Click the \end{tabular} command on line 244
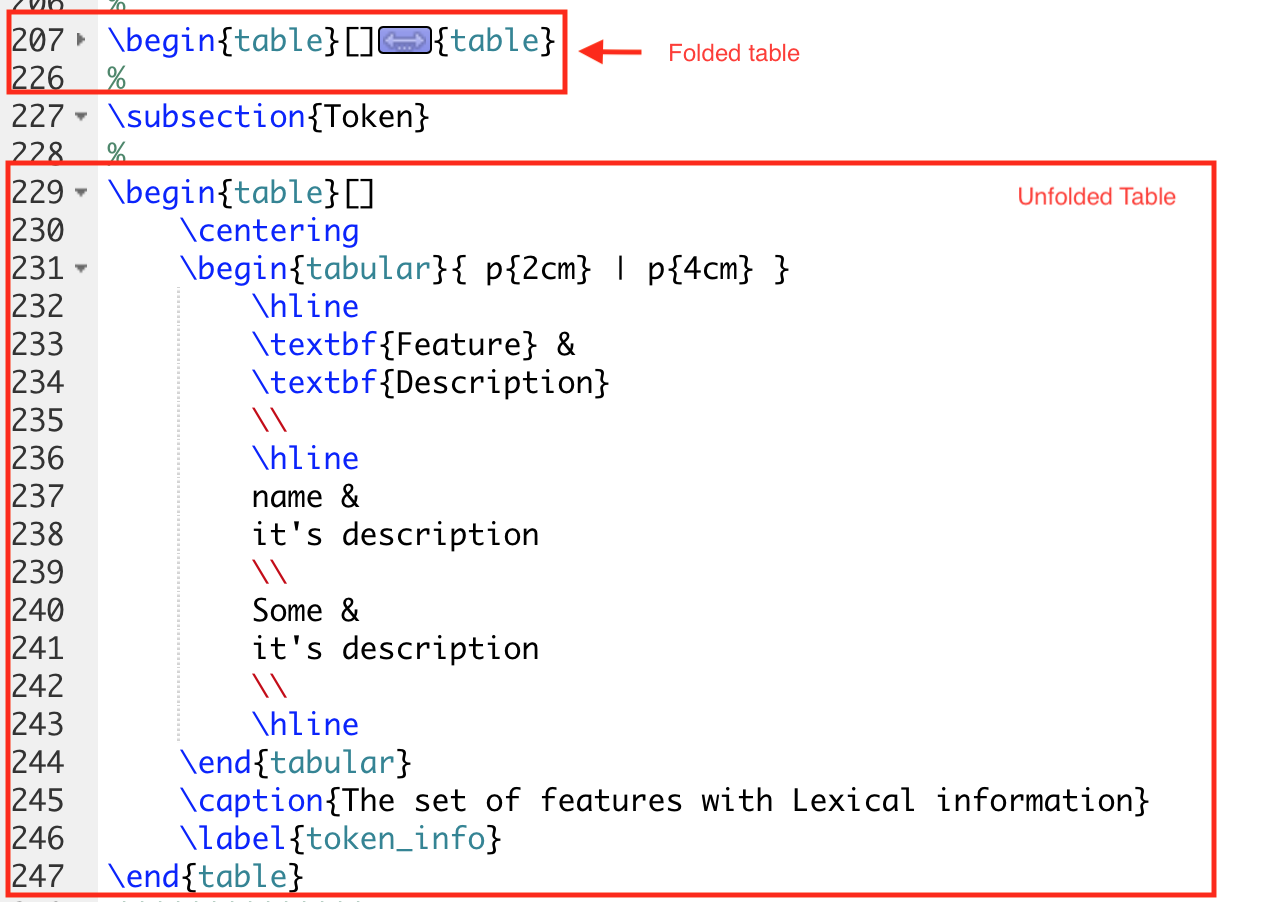Image resolution: width=1264 pixels, height=902 pixels. (294, 762)
